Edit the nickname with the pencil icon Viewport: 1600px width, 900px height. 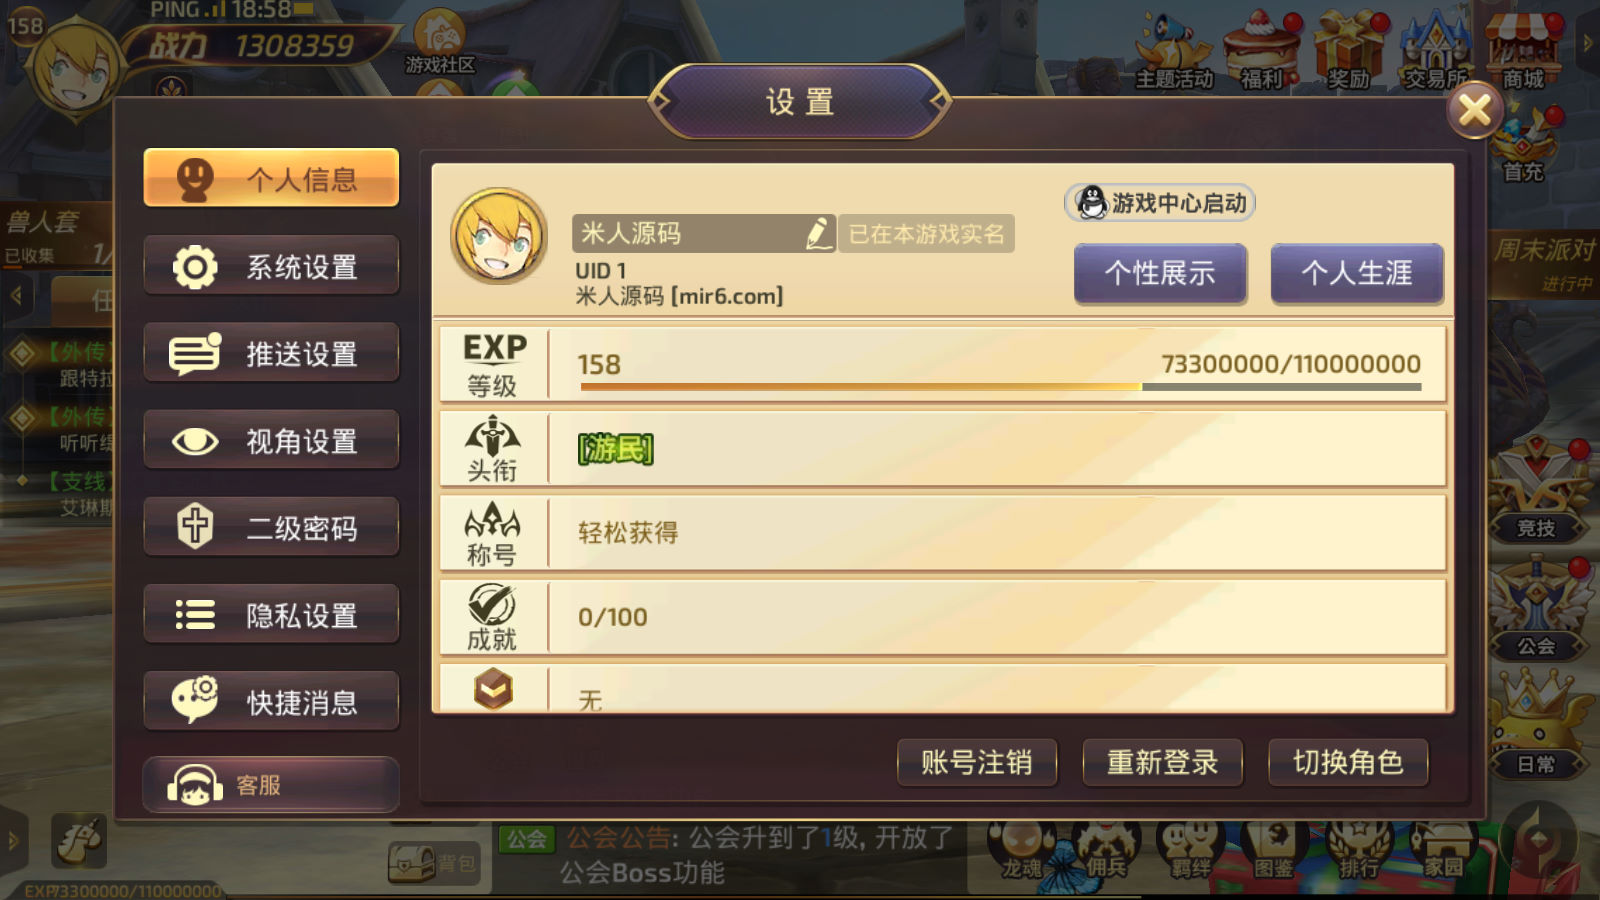(x=819, y=233)
